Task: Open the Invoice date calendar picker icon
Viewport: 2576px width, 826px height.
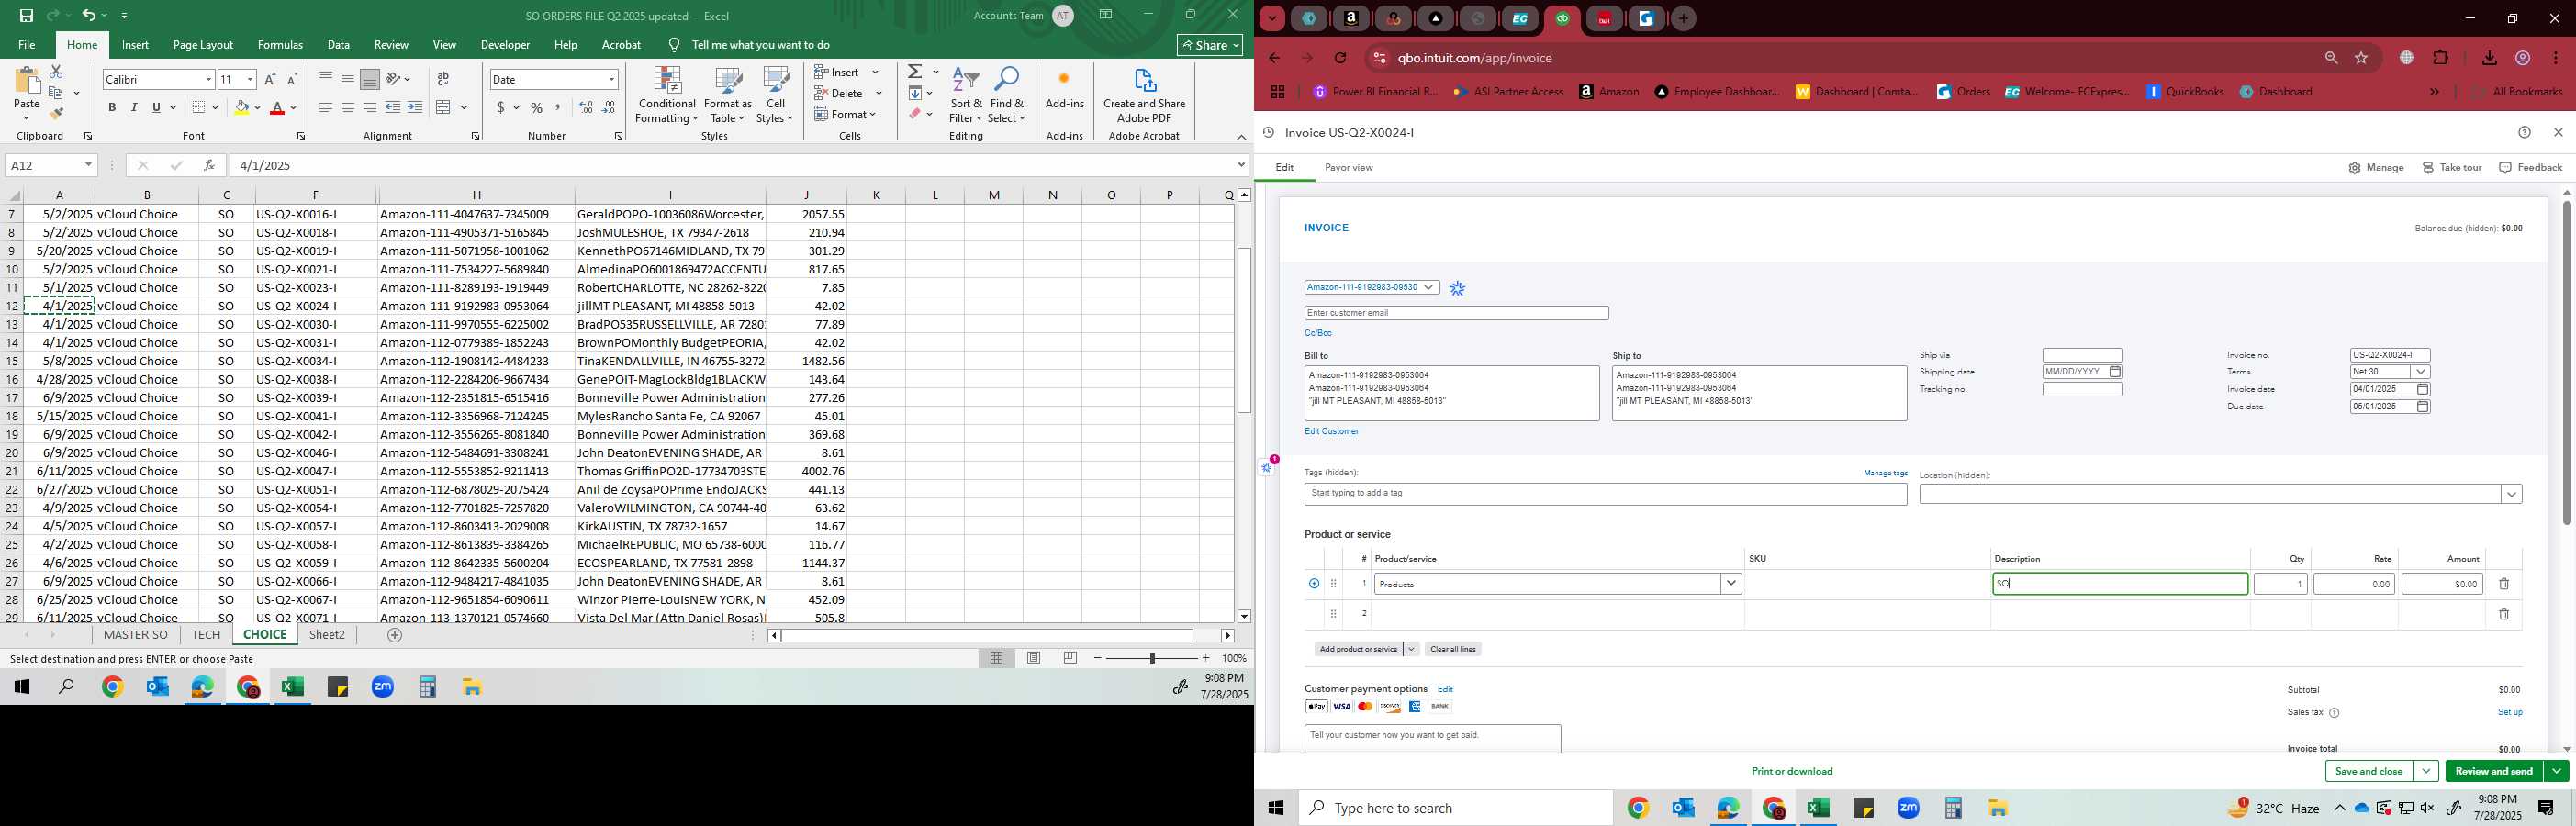Action: (2422, 389)
